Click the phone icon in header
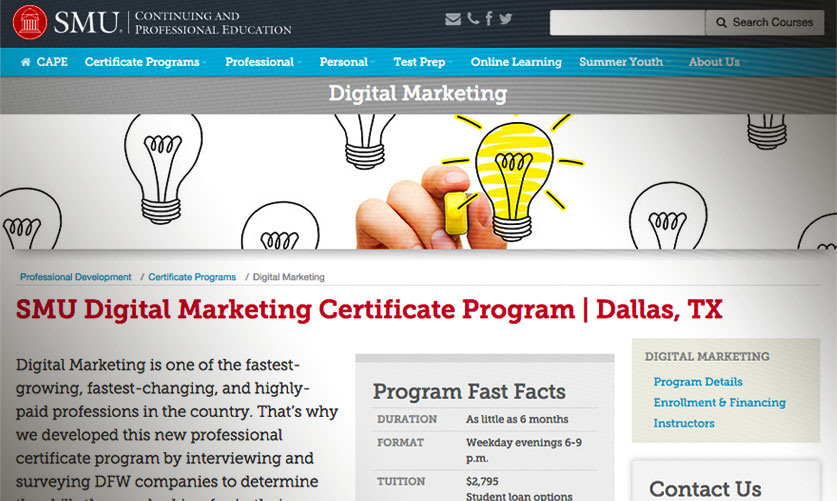This screenshot has width=837, height=501. (473, 19)
